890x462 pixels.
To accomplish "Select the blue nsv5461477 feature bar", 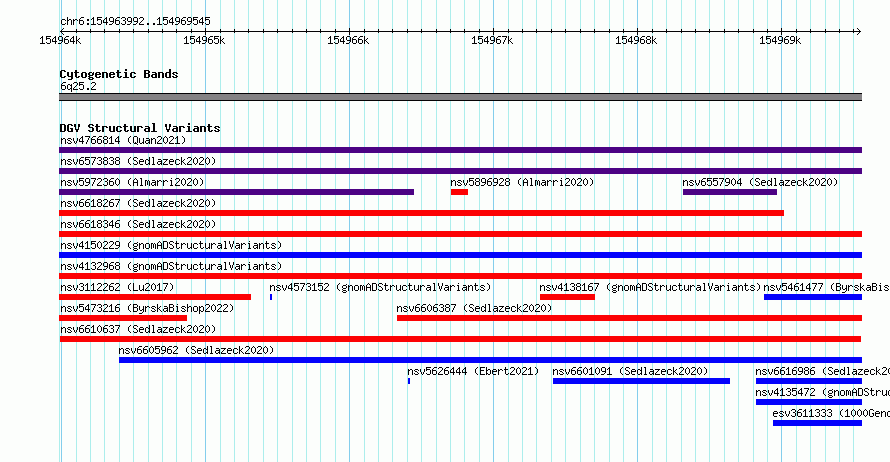I will pos(813,297).
